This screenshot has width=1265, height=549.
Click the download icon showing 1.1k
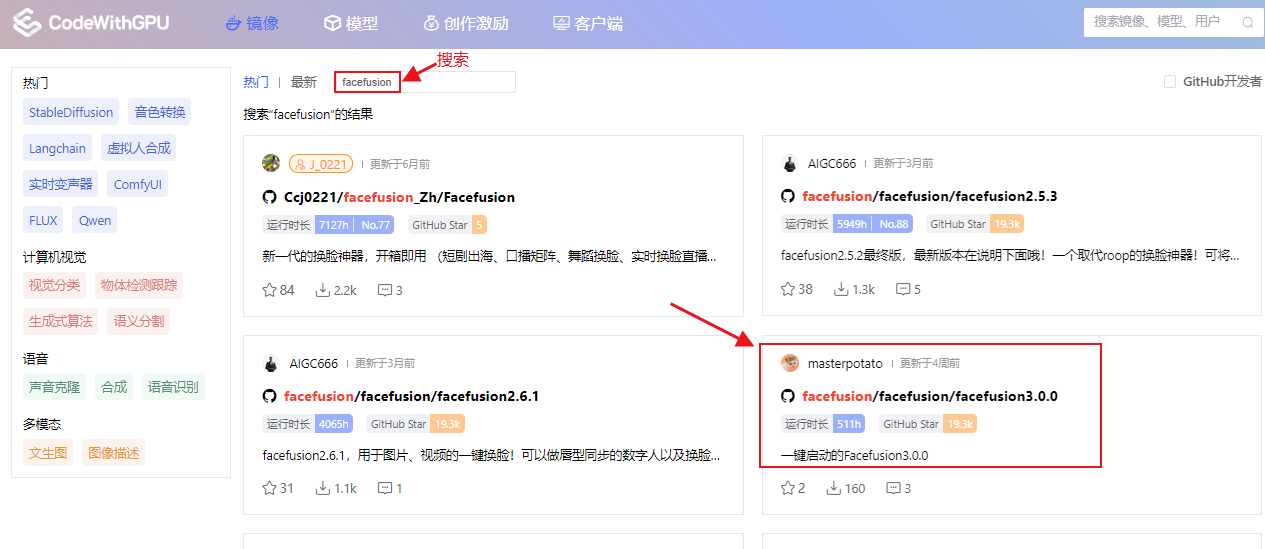pyautogui.click(x=323, y=488)
